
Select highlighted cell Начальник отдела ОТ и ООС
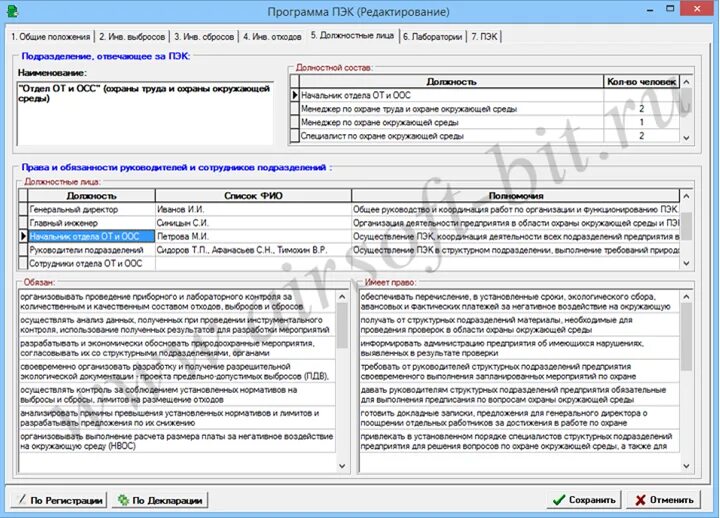91,236
